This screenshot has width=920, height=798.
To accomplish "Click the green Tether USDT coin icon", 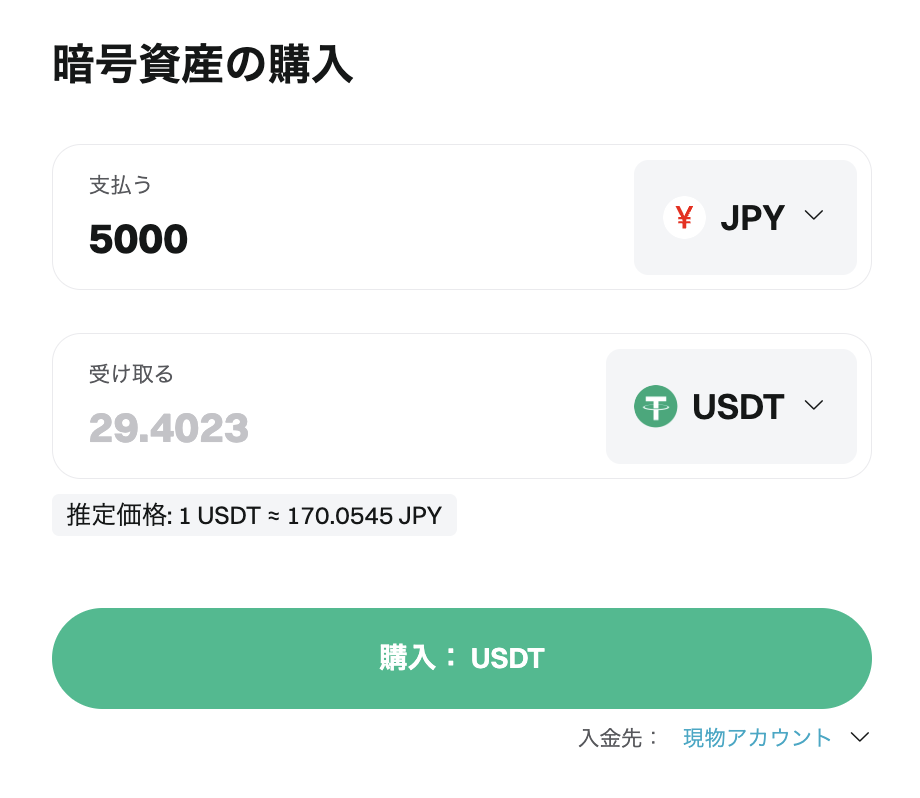I will pyautogui.click(x=655, y=406).
